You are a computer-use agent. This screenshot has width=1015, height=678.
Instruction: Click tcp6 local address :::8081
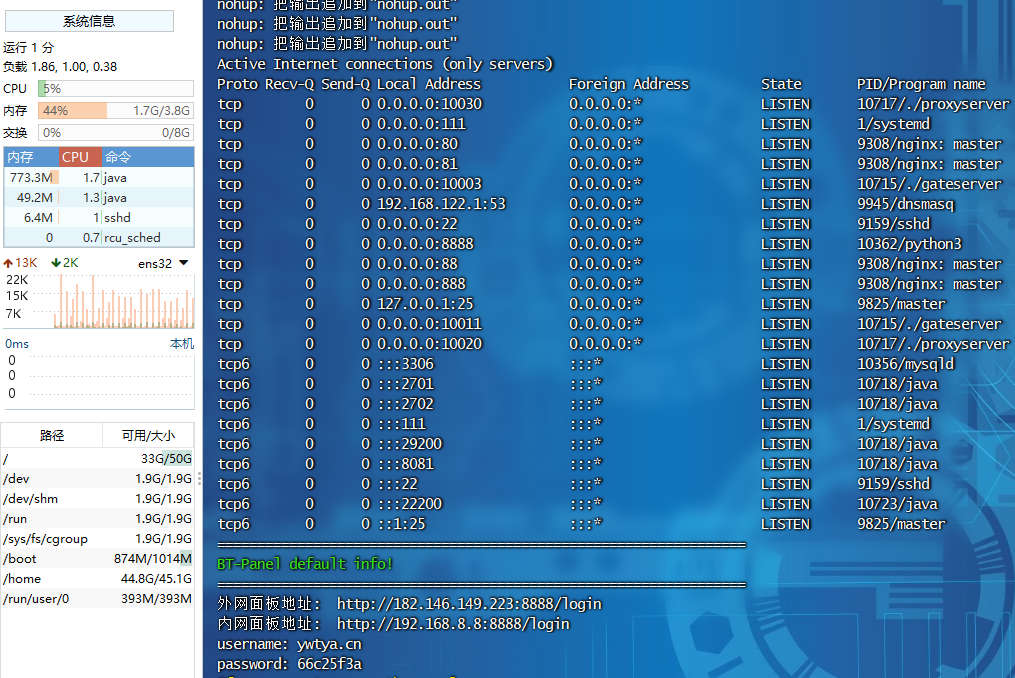coord(406,464)
